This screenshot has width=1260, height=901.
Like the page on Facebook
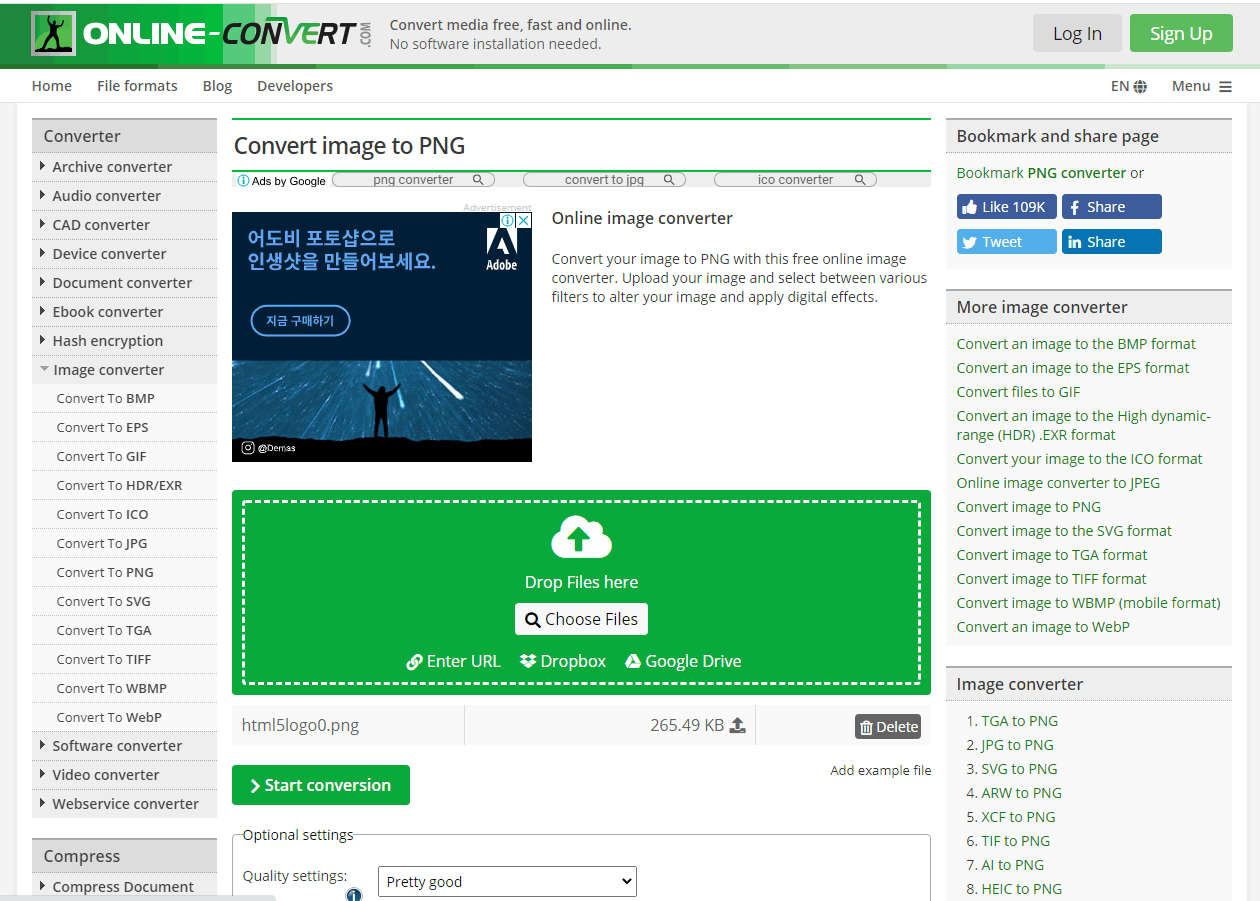(1006, 207)
